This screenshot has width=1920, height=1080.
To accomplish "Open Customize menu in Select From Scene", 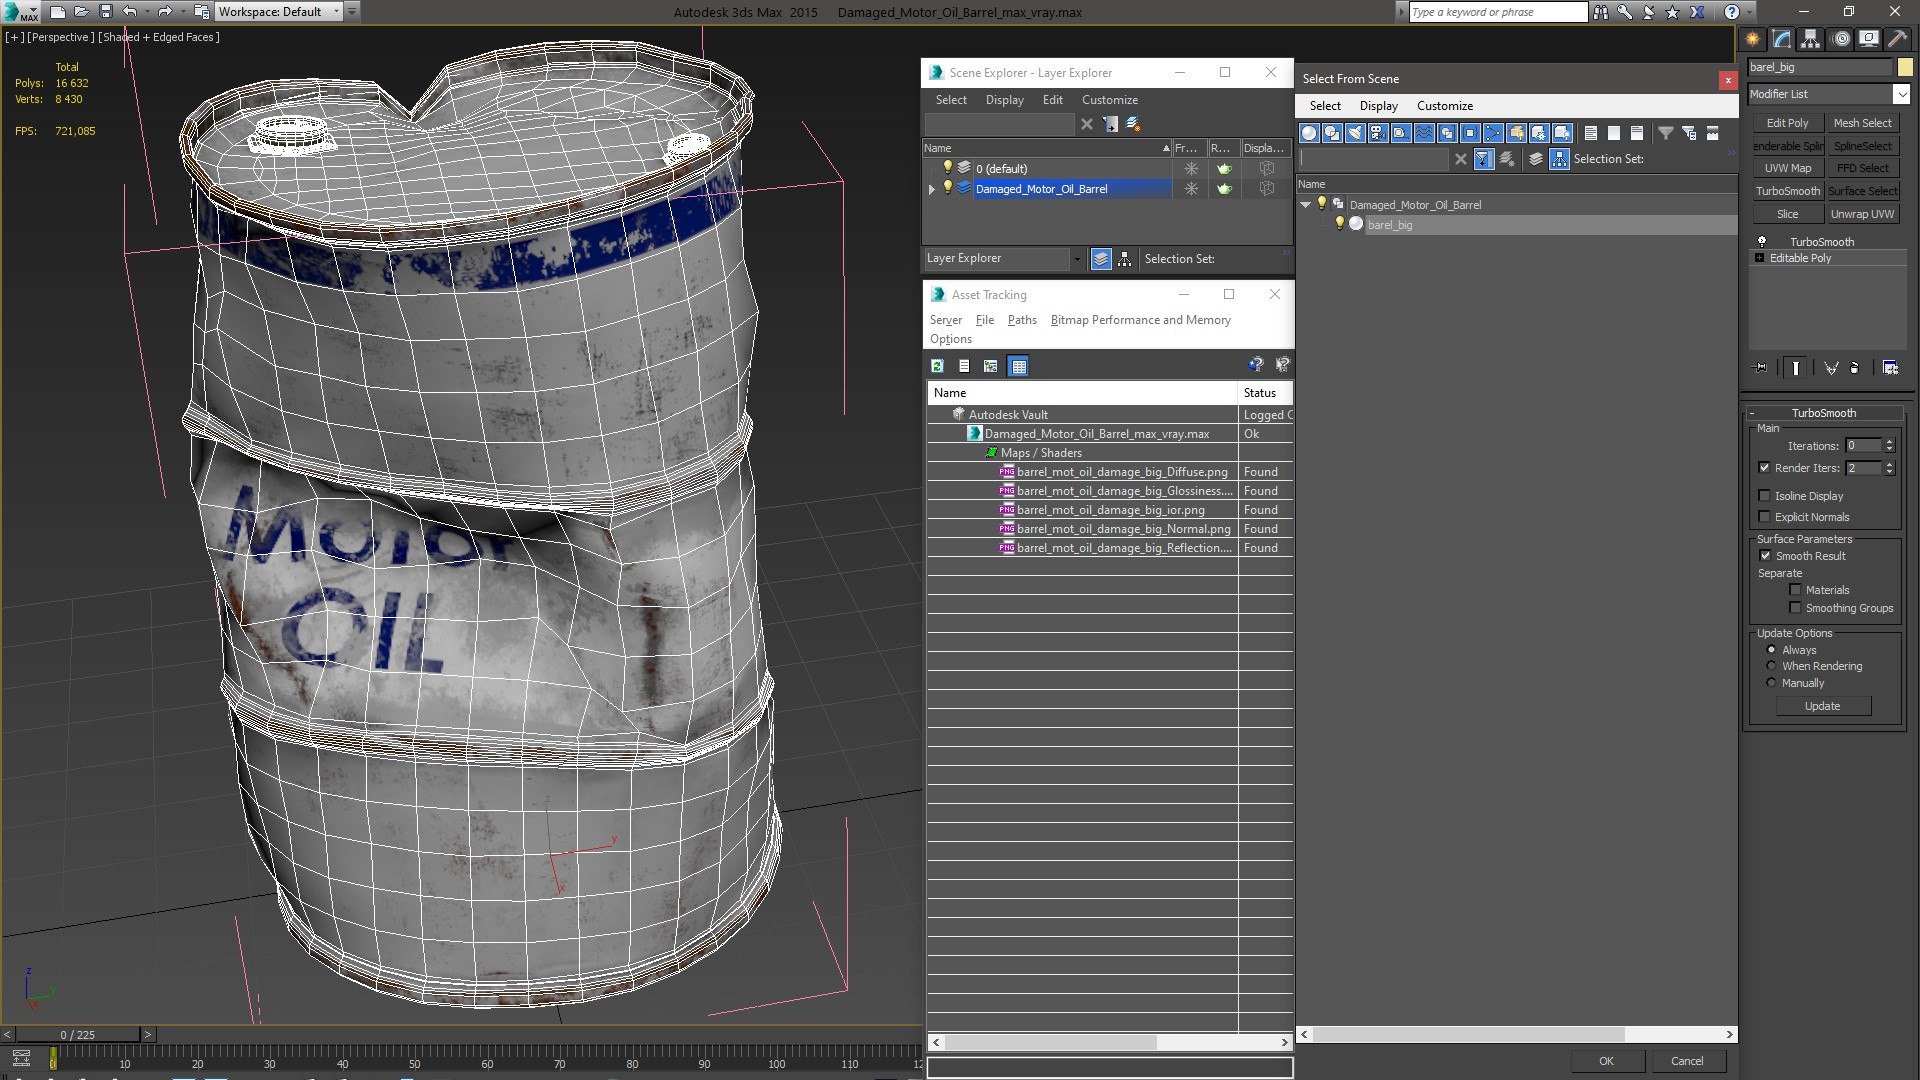I will point(1444,106).
